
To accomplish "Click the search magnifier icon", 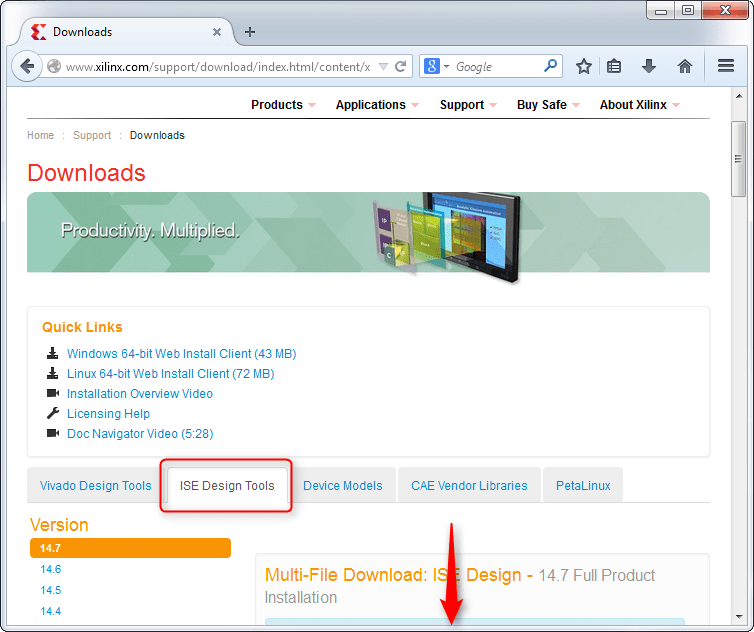I will click(x=550, y=66).
